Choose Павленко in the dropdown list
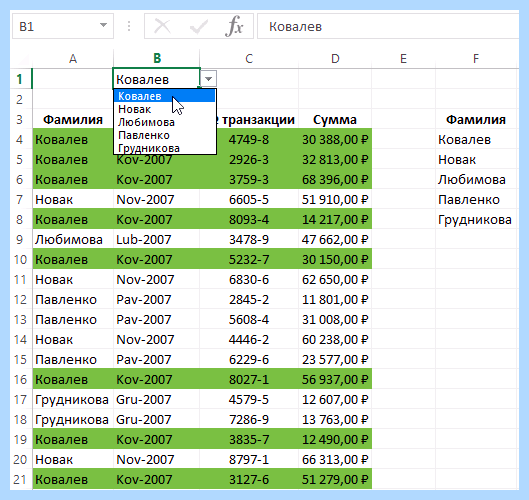The height and width of the screenshot is (500, 529). tap(165, 135)
